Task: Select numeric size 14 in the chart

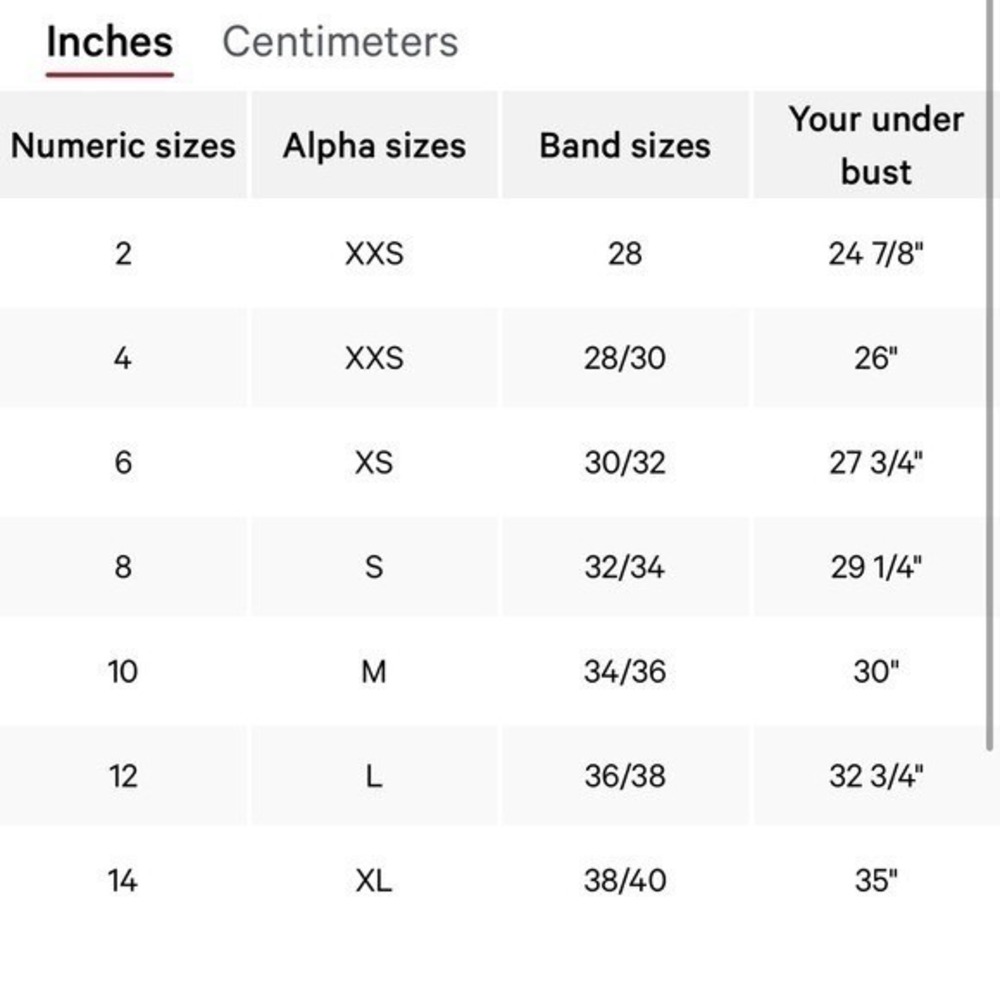Action: click(x=123, y=880)
